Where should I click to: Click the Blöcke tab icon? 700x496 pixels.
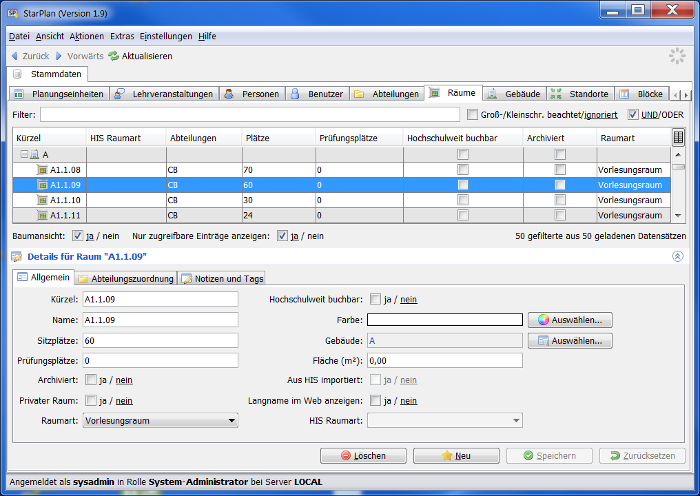click(624, 94)
